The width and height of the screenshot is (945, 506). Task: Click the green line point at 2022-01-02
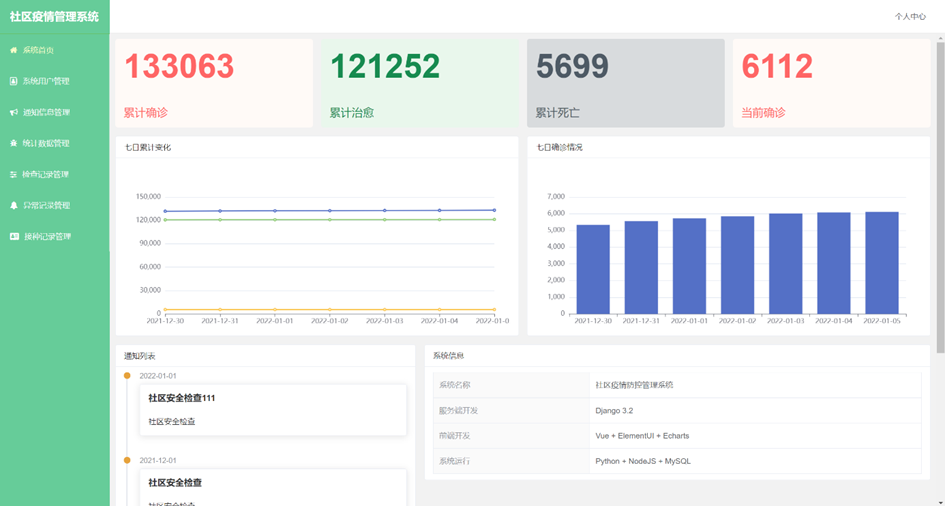(330, 220)
